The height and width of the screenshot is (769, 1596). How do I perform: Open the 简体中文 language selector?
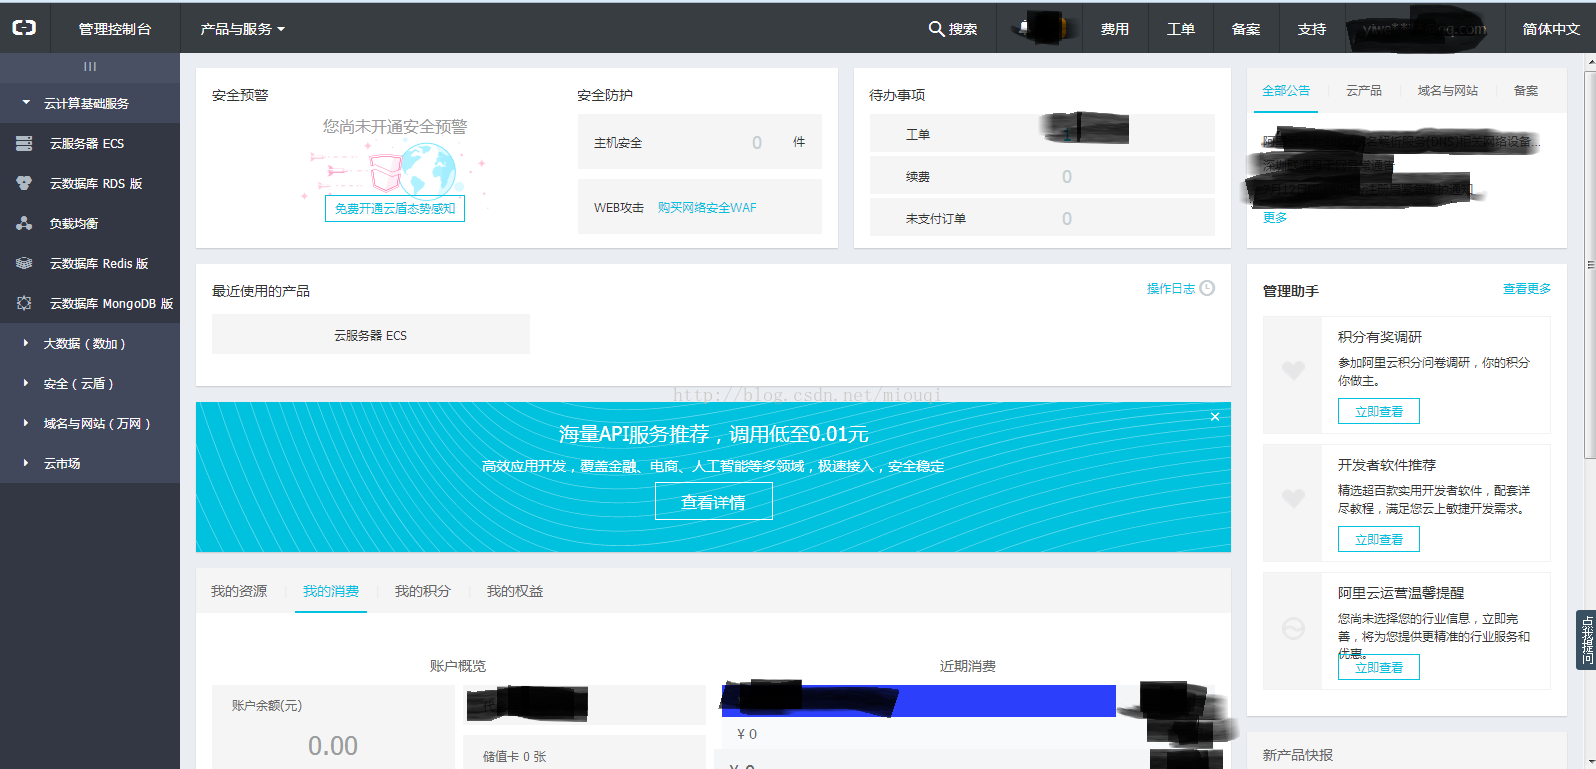coord(1551,29)
